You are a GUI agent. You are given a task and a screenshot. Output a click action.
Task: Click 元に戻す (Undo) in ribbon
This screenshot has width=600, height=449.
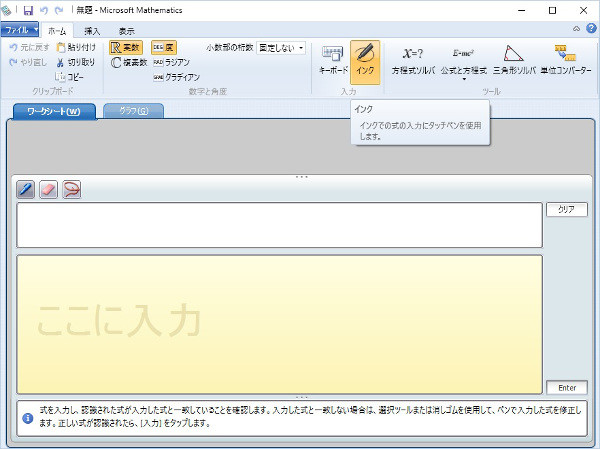pyautogui.click(x=29, y=47)
